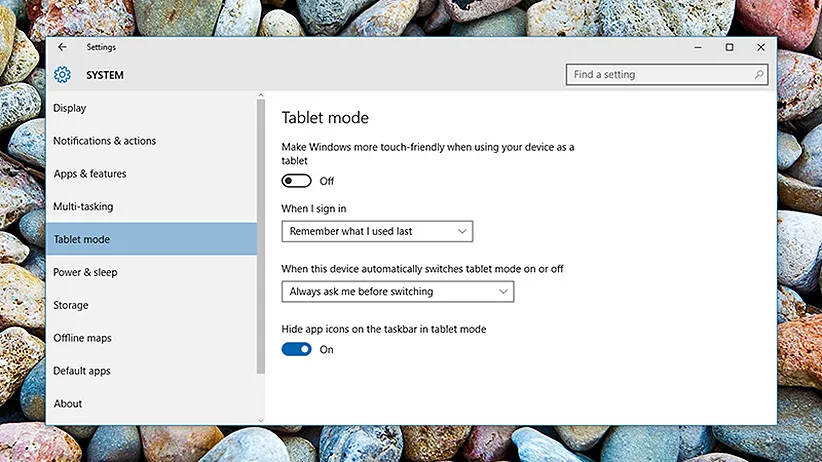822x462 pixels.
Task: Turn on the tablet mode switch
Action: tap(297, 181)
